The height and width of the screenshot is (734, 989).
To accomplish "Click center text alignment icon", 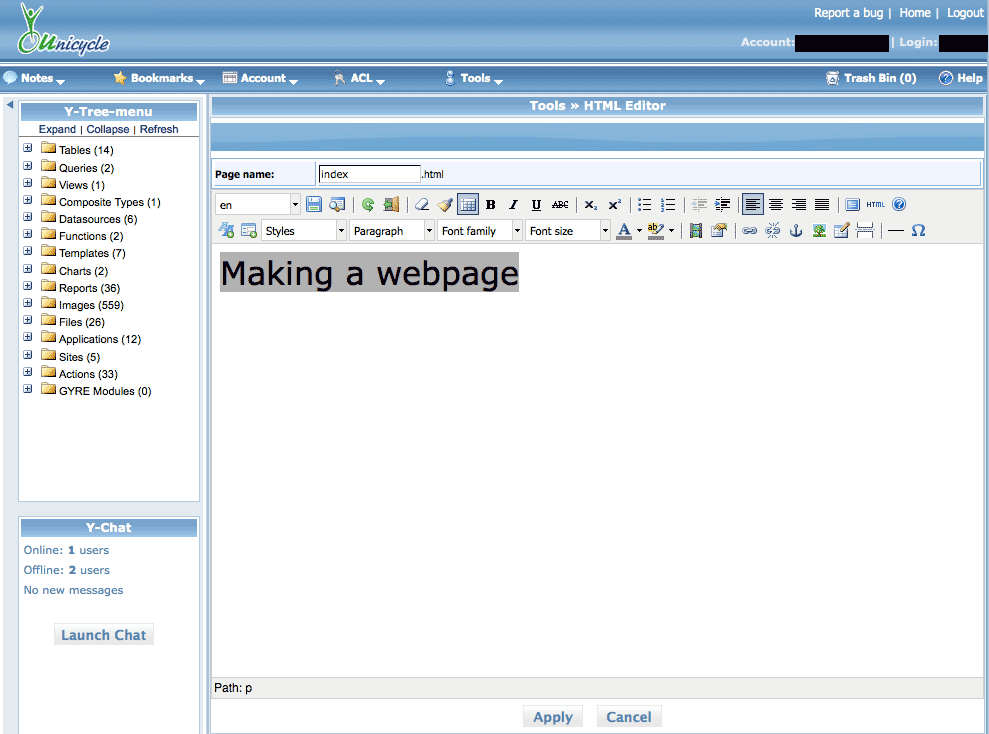I will point(776,205).
